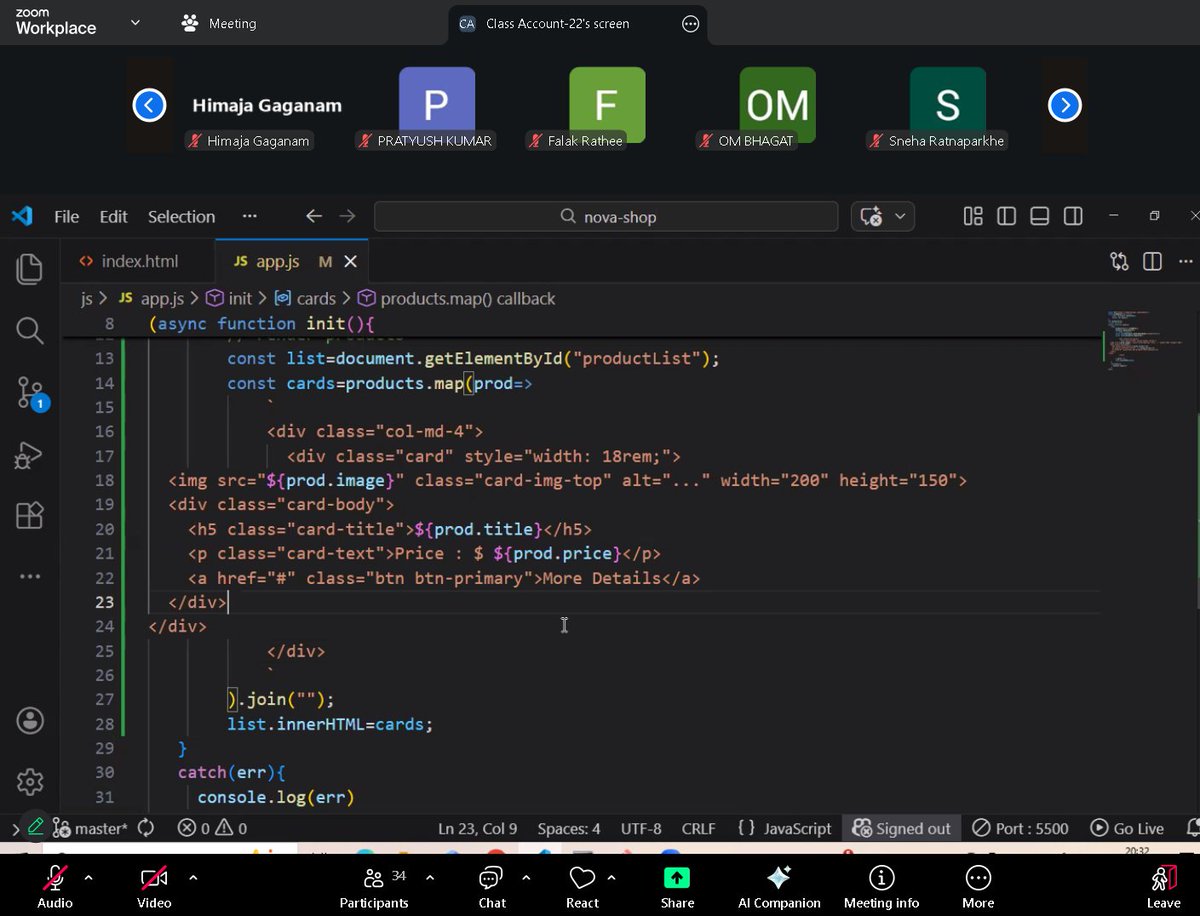Select the app.js editor tab
The height and width of the screenshot is (916, 1200).
click(290, 261)
